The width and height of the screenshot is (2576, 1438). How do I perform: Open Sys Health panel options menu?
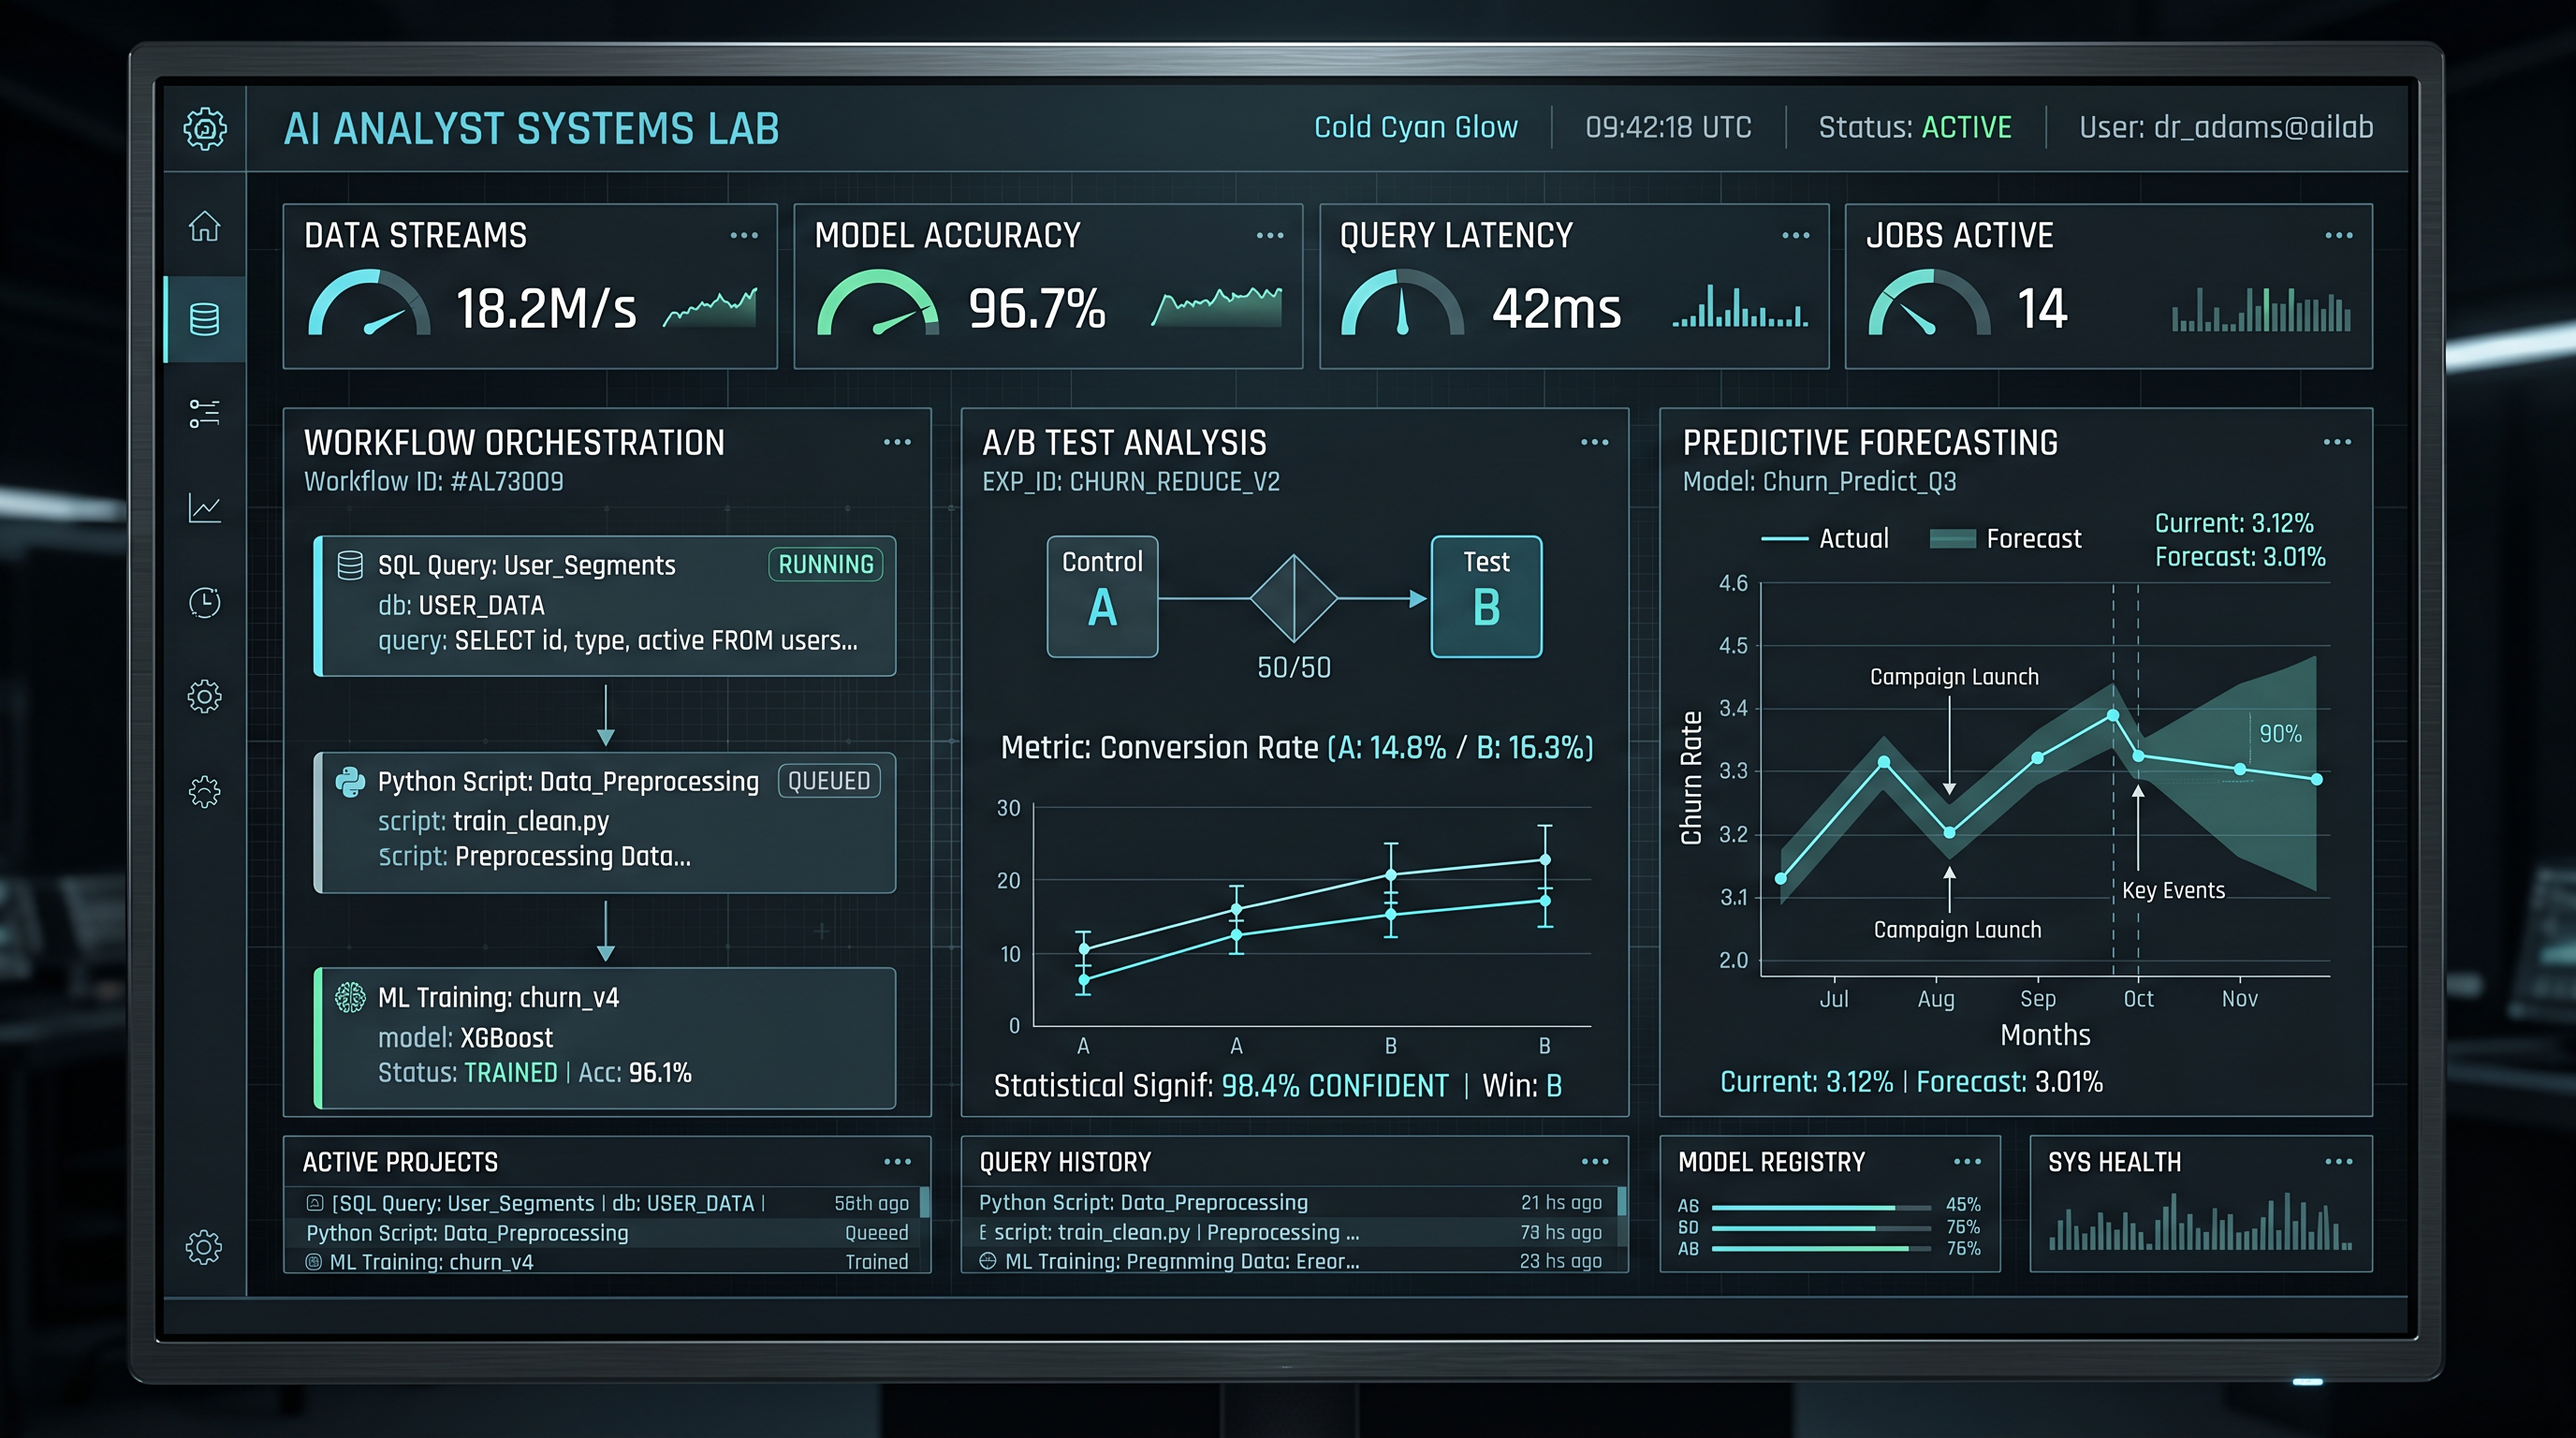(x=2339, y=1162)
